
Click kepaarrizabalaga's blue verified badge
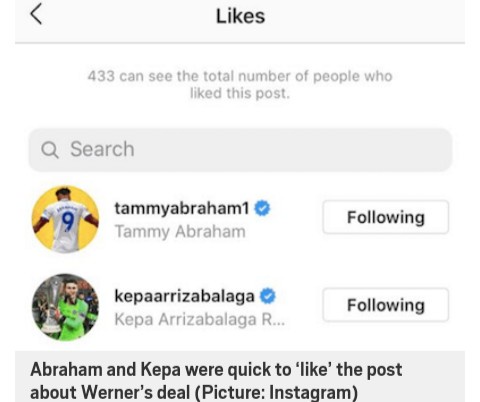[x=267, y=296]
